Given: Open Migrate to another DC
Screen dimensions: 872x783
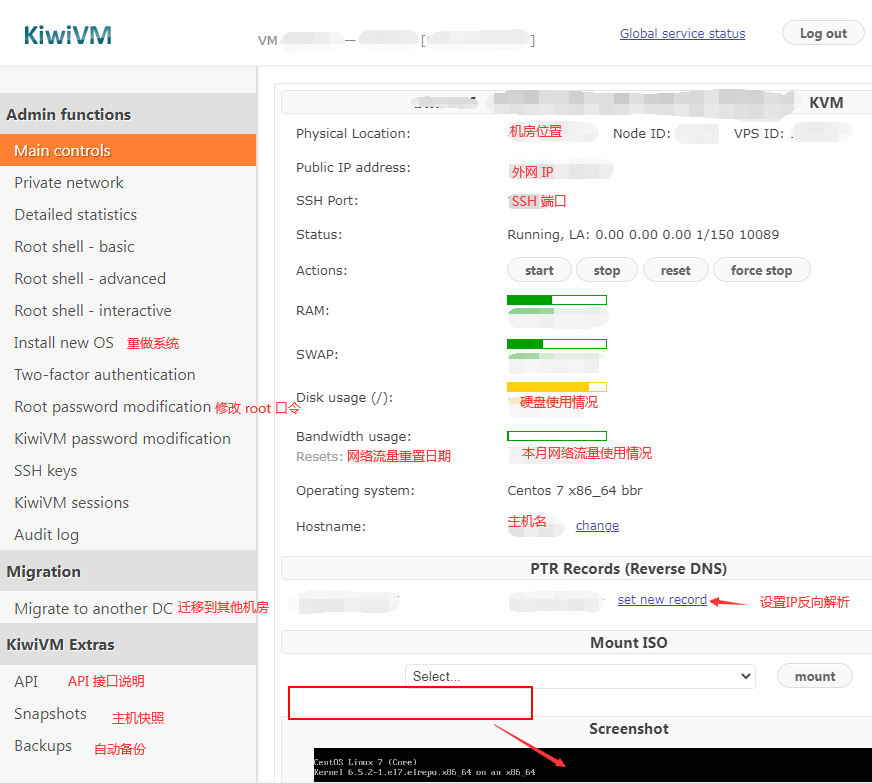Looking at the screenshot, I should (94, 608).
